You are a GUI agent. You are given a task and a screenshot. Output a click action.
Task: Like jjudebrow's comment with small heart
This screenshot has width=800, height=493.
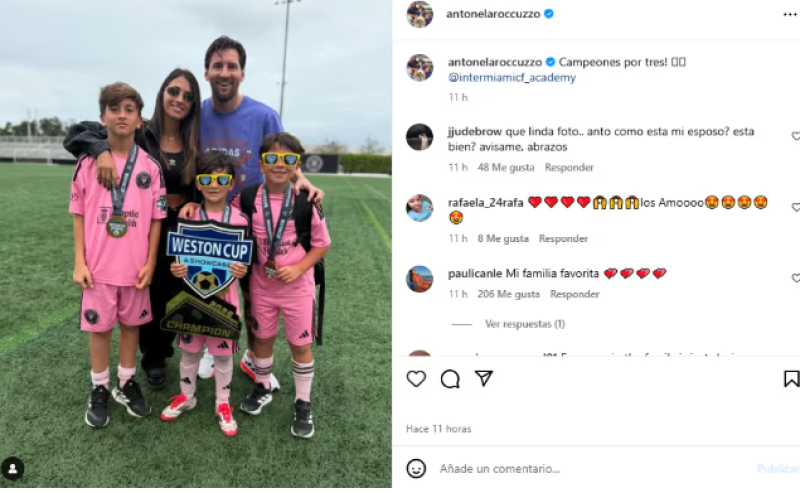point(795,136)
